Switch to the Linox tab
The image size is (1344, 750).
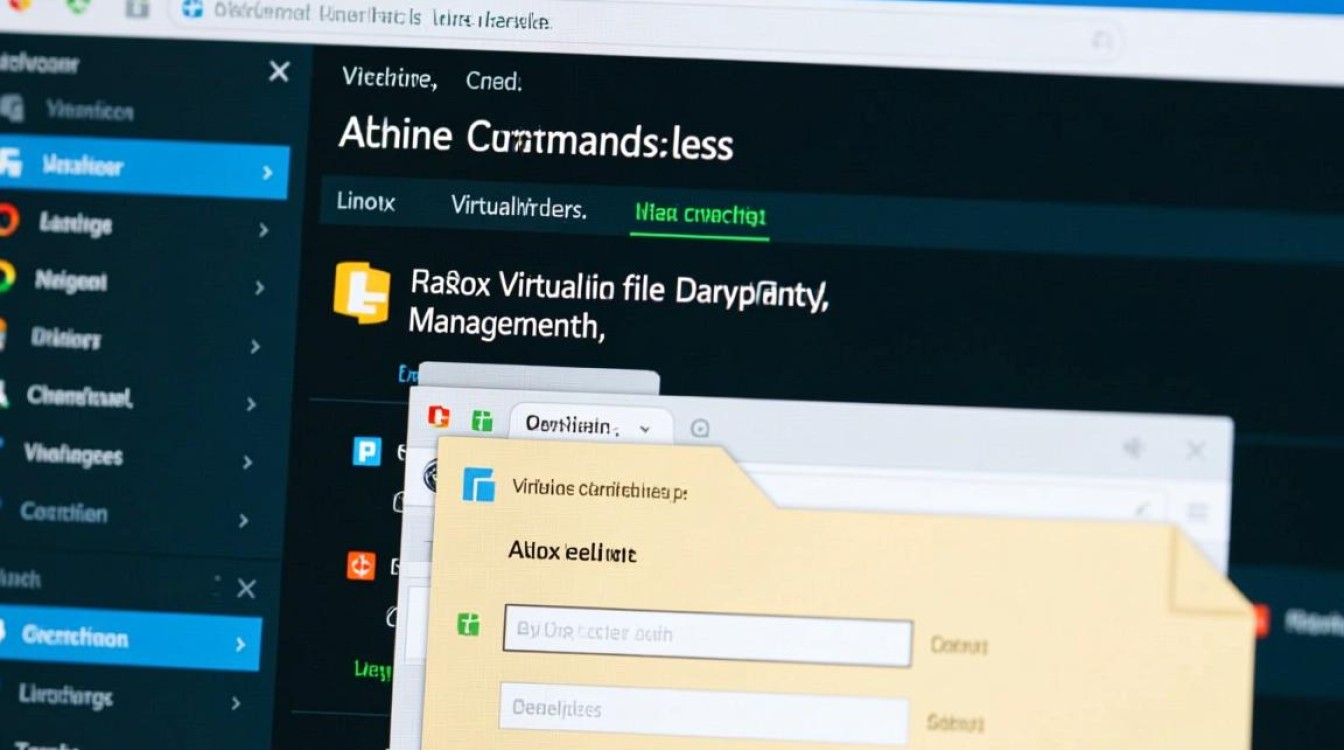[366, 204]
